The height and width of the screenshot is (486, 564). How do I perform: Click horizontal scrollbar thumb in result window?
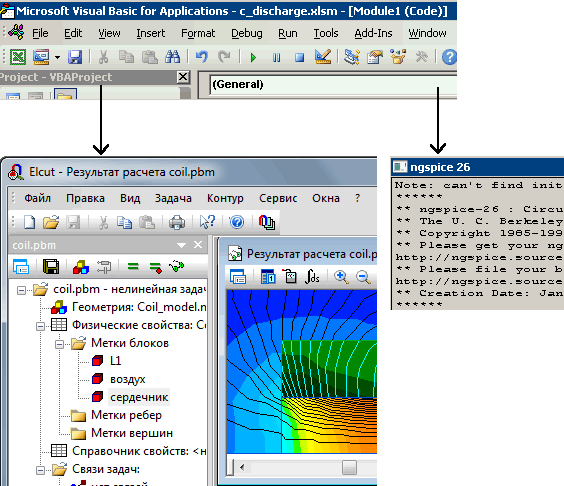coord(349,467)
